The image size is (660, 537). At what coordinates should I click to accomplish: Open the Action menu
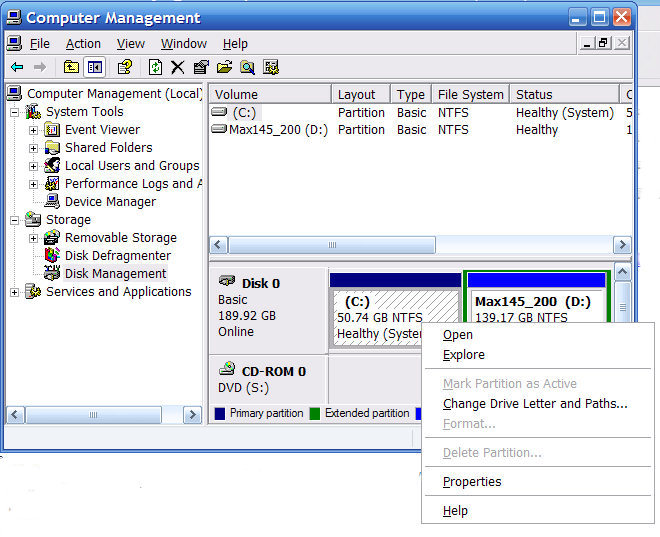pos(83,44)
